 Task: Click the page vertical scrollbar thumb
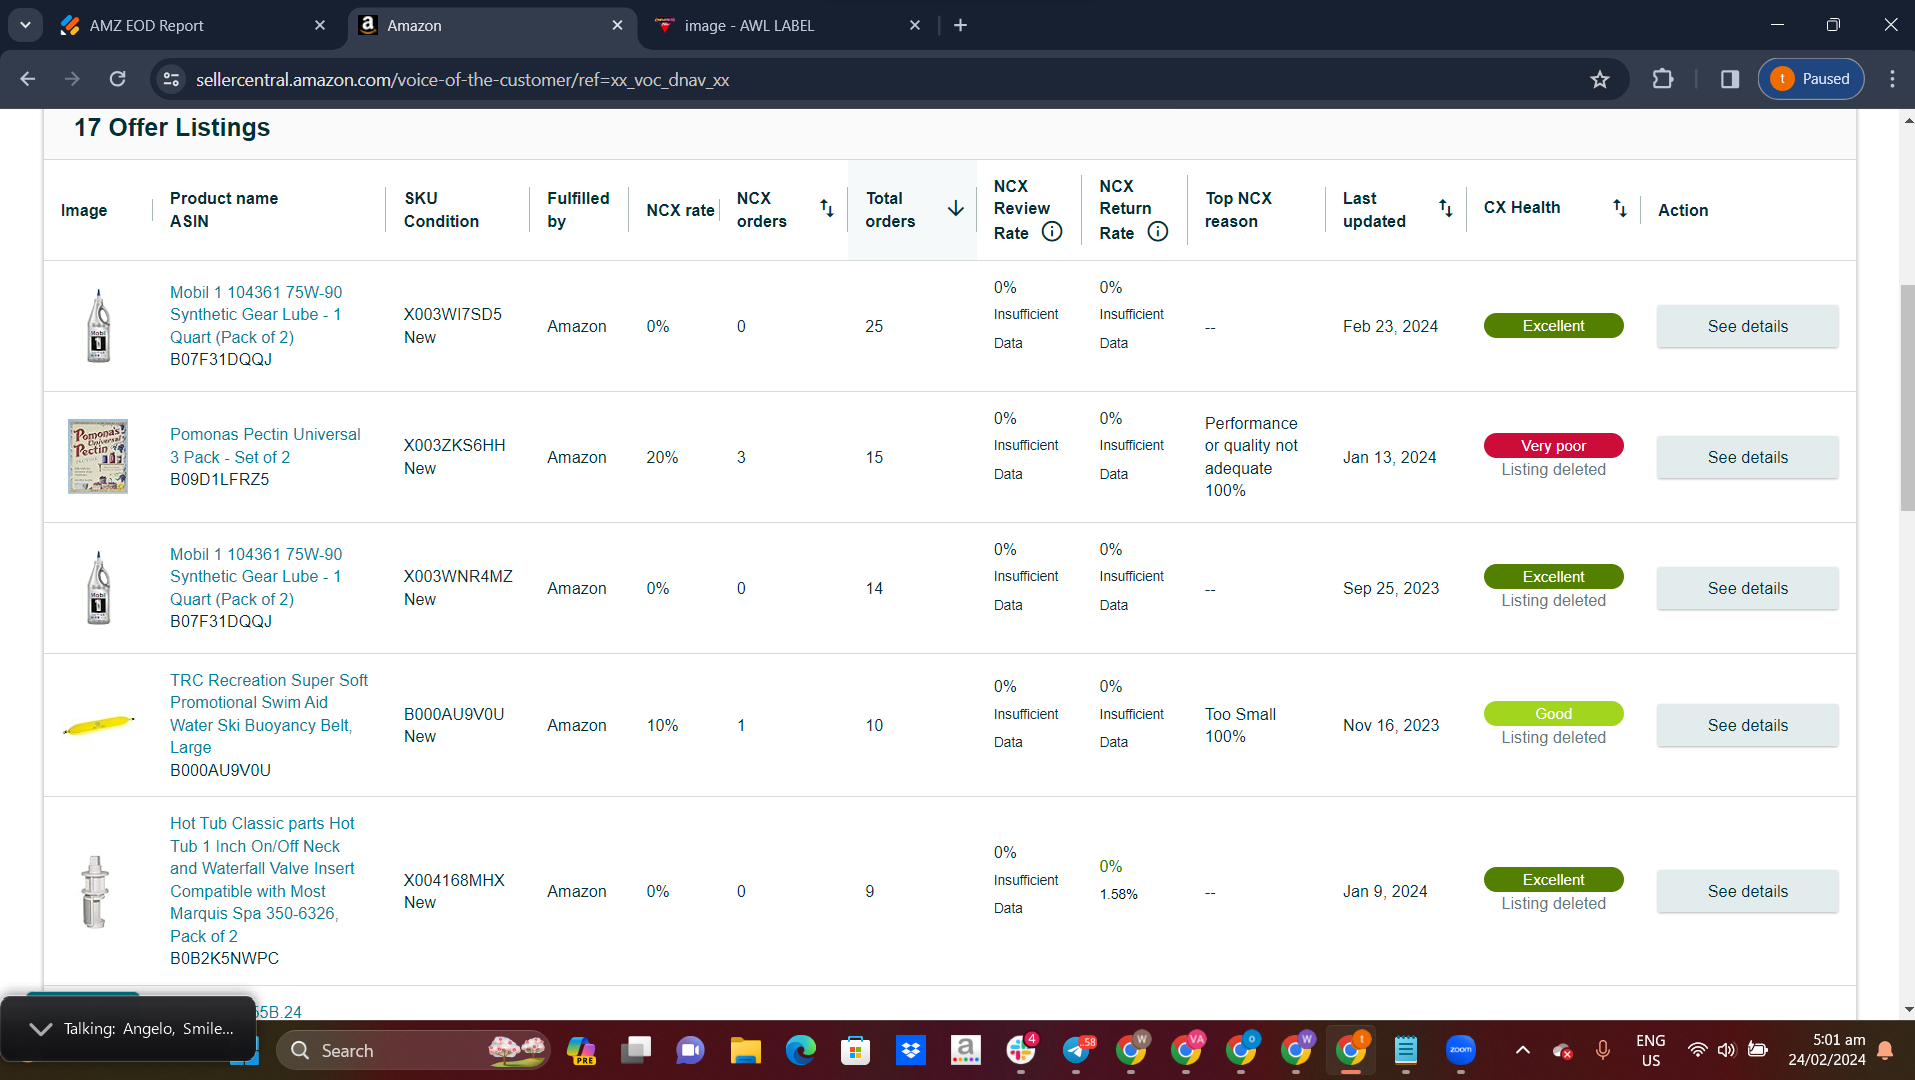[1907, 398]
